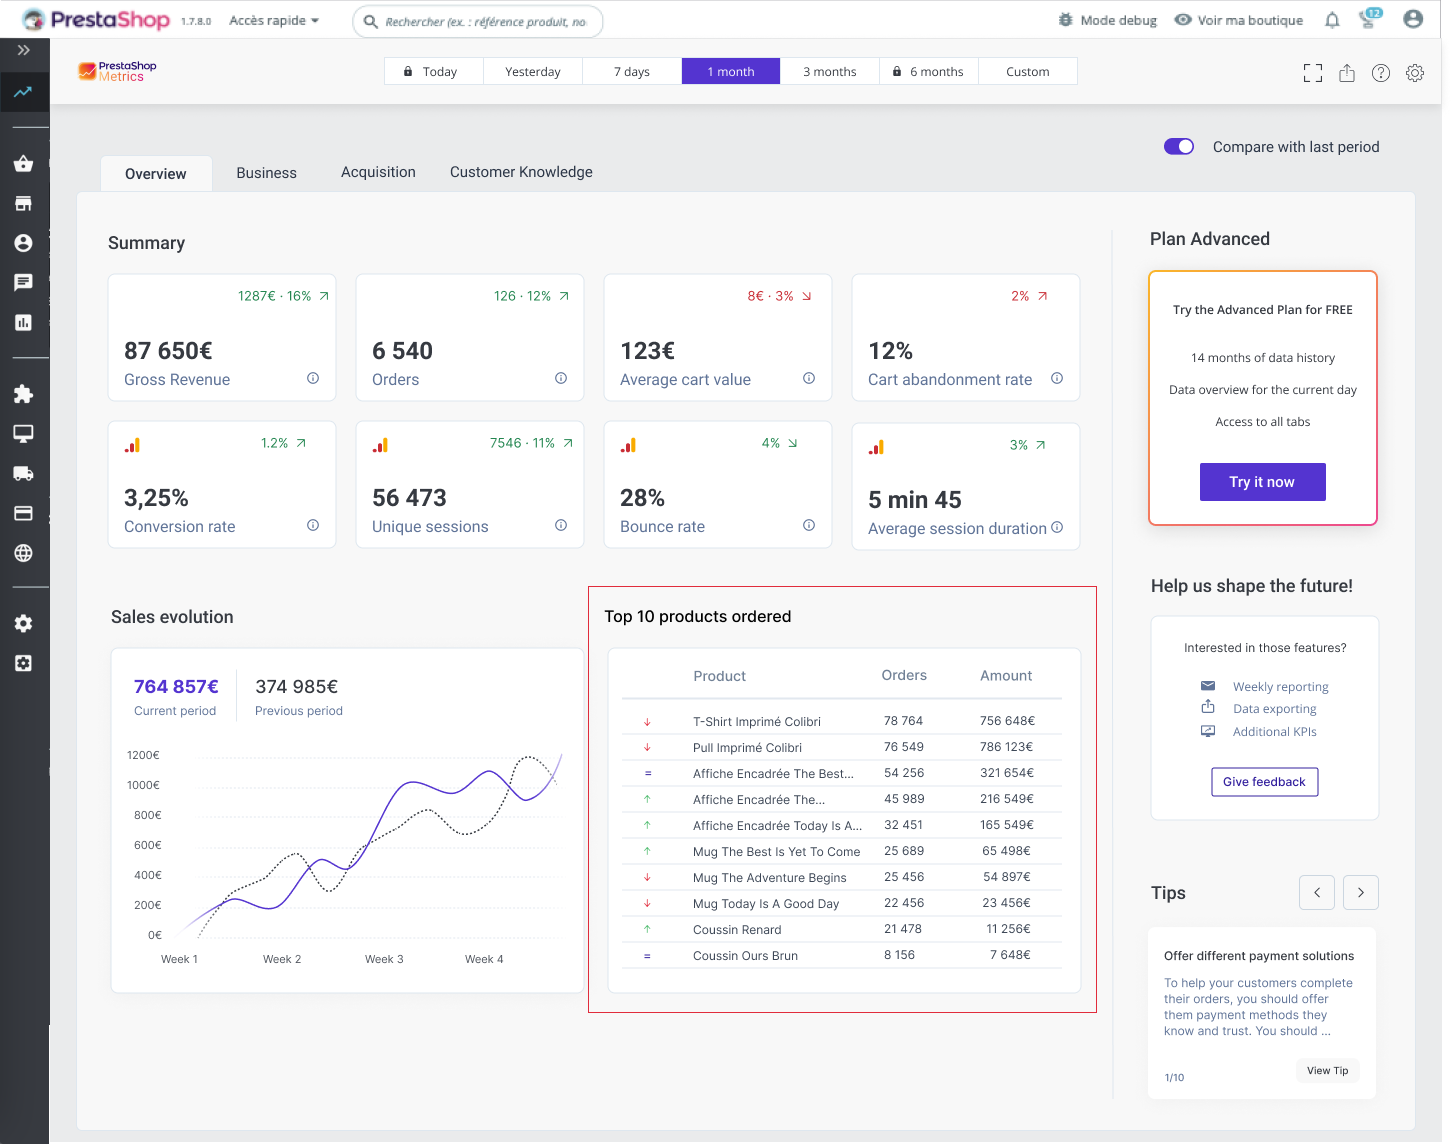Click the orders basket icon in sidebar

pyautogui.click(x=24, y=164)
